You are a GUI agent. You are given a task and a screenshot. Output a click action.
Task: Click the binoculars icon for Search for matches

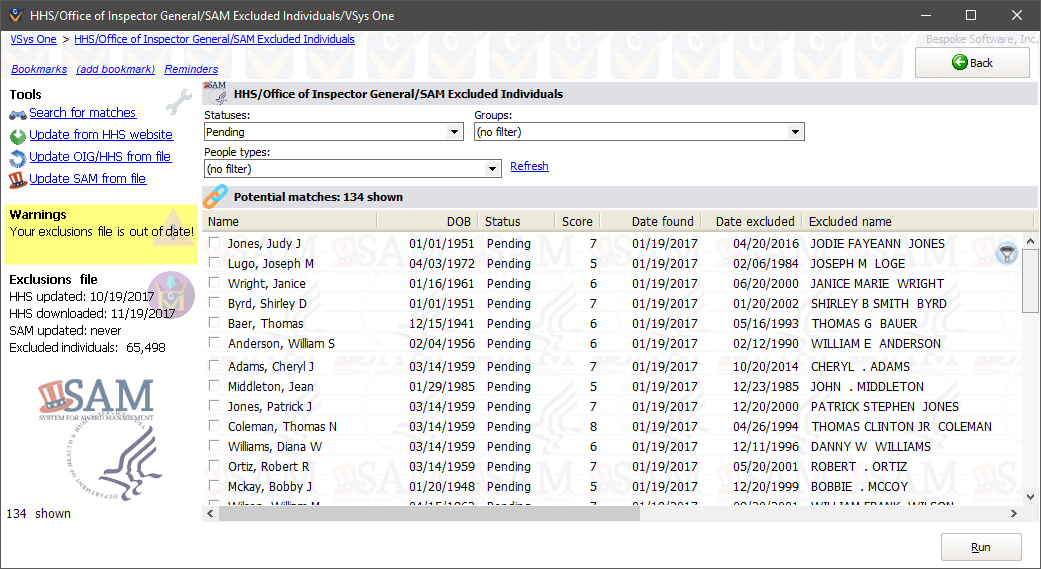18,114
